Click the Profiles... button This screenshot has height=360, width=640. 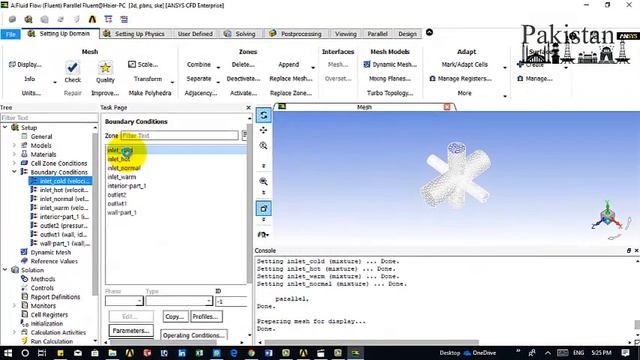pos(206,316)
